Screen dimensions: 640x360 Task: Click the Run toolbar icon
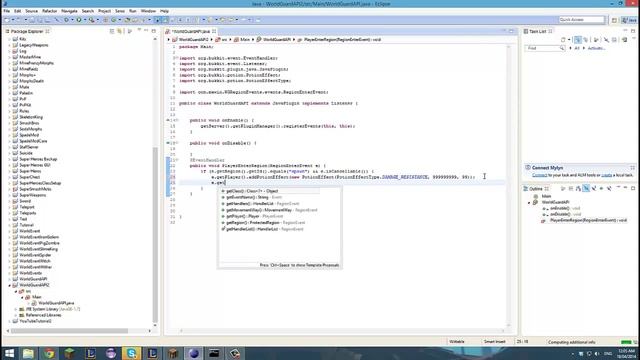[x=79, y=20]
